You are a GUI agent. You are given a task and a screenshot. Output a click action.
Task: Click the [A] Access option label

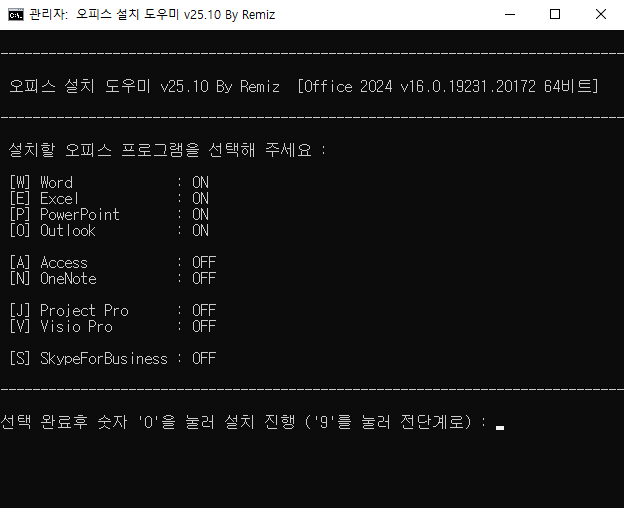coord(48,263)
